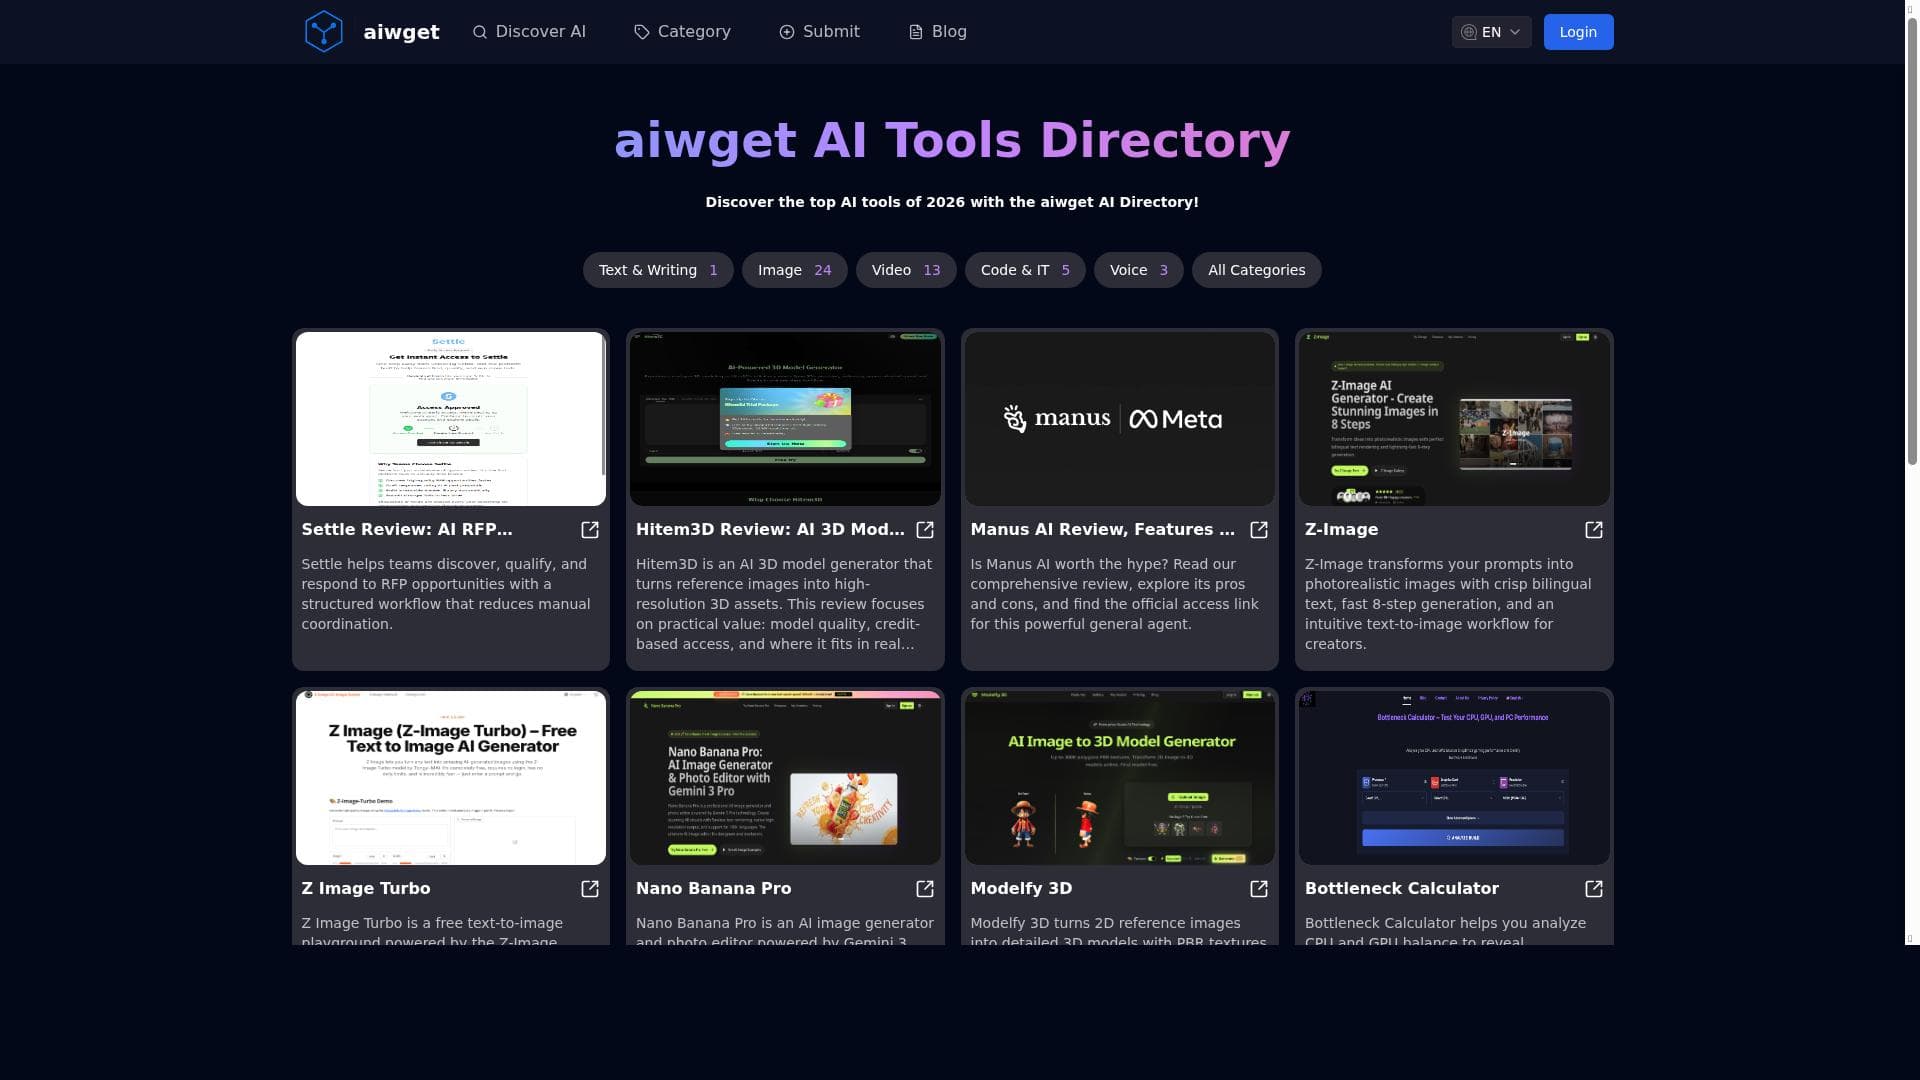Open Manus Meta logo thumbnail
1920x1080 pixels.
click(1120, 419)
